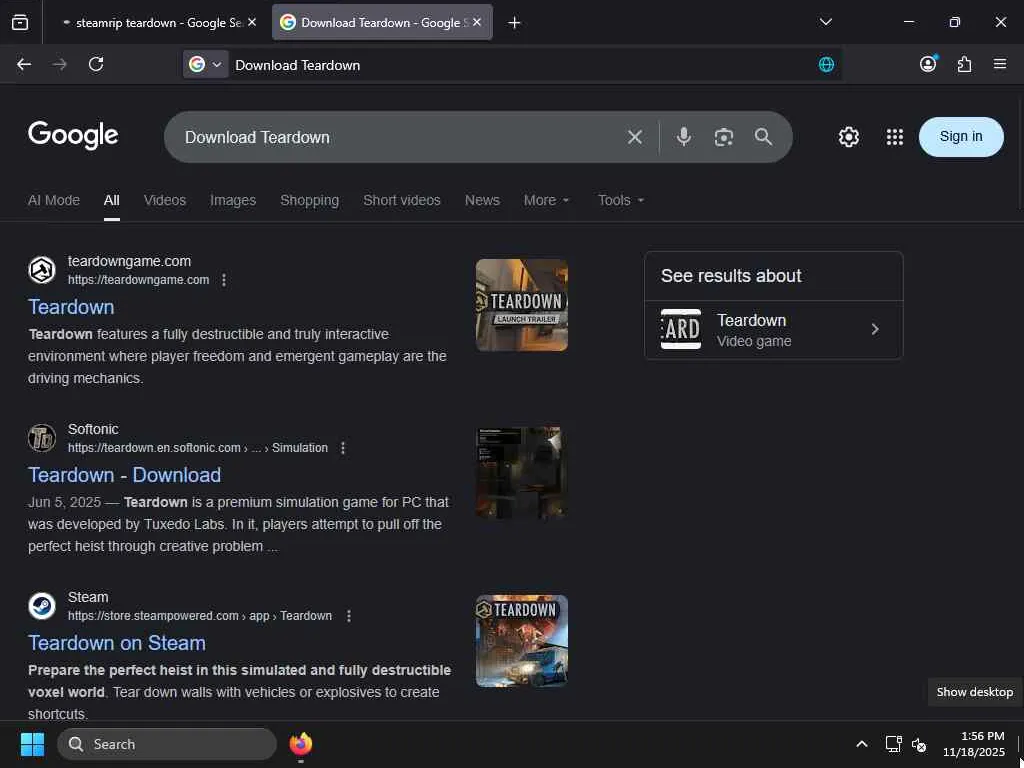
Task: Switch to Images results
Action: 232,200
